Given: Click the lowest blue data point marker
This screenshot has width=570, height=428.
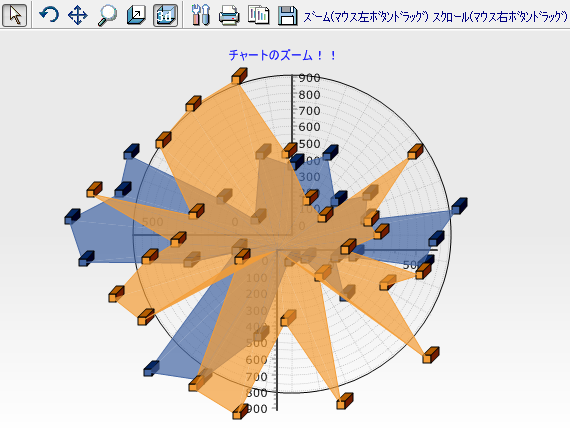Looking at the screenshot, I should coord(151,368).
